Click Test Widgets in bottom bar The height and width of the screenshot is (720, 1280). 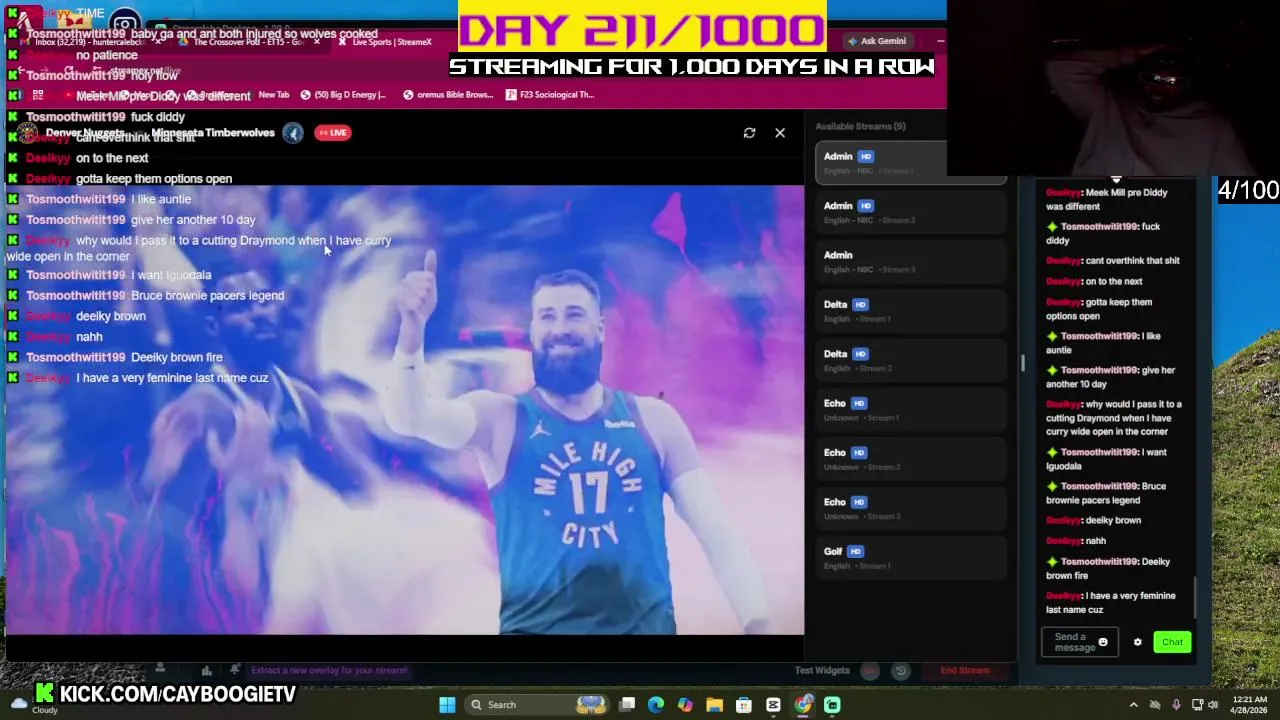click(822, 670)
